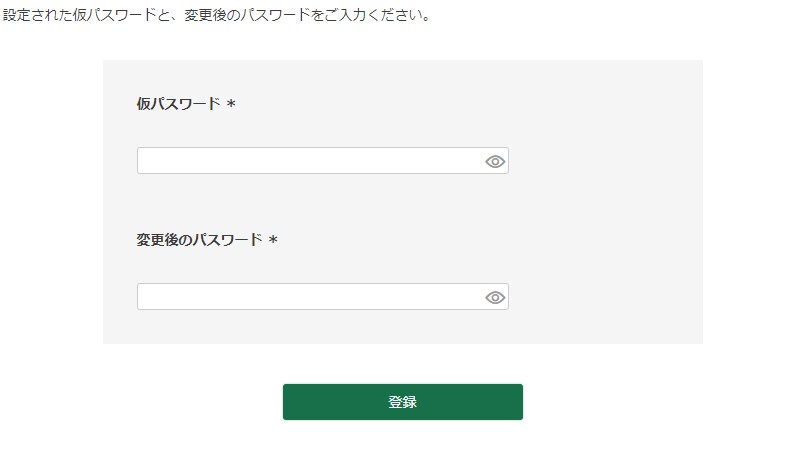Submit the form with the 登録 button
Viewport: 799px width, 455px height.
pyautogui.click(x=402, y=402)
